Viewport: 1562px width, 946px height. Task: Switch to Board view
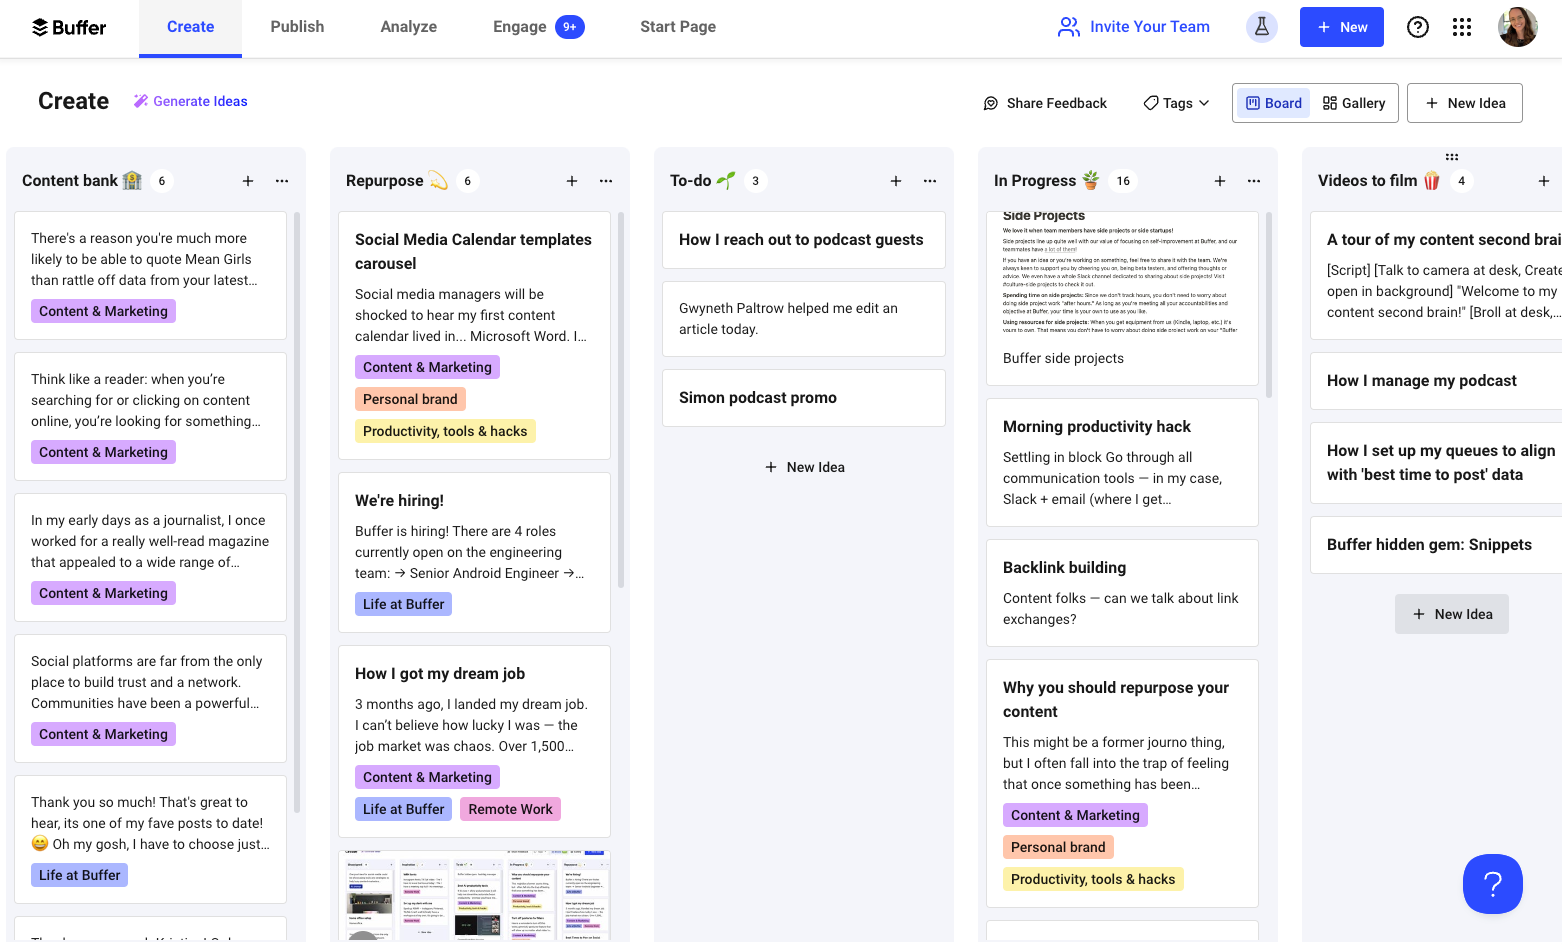[1274, 103]
